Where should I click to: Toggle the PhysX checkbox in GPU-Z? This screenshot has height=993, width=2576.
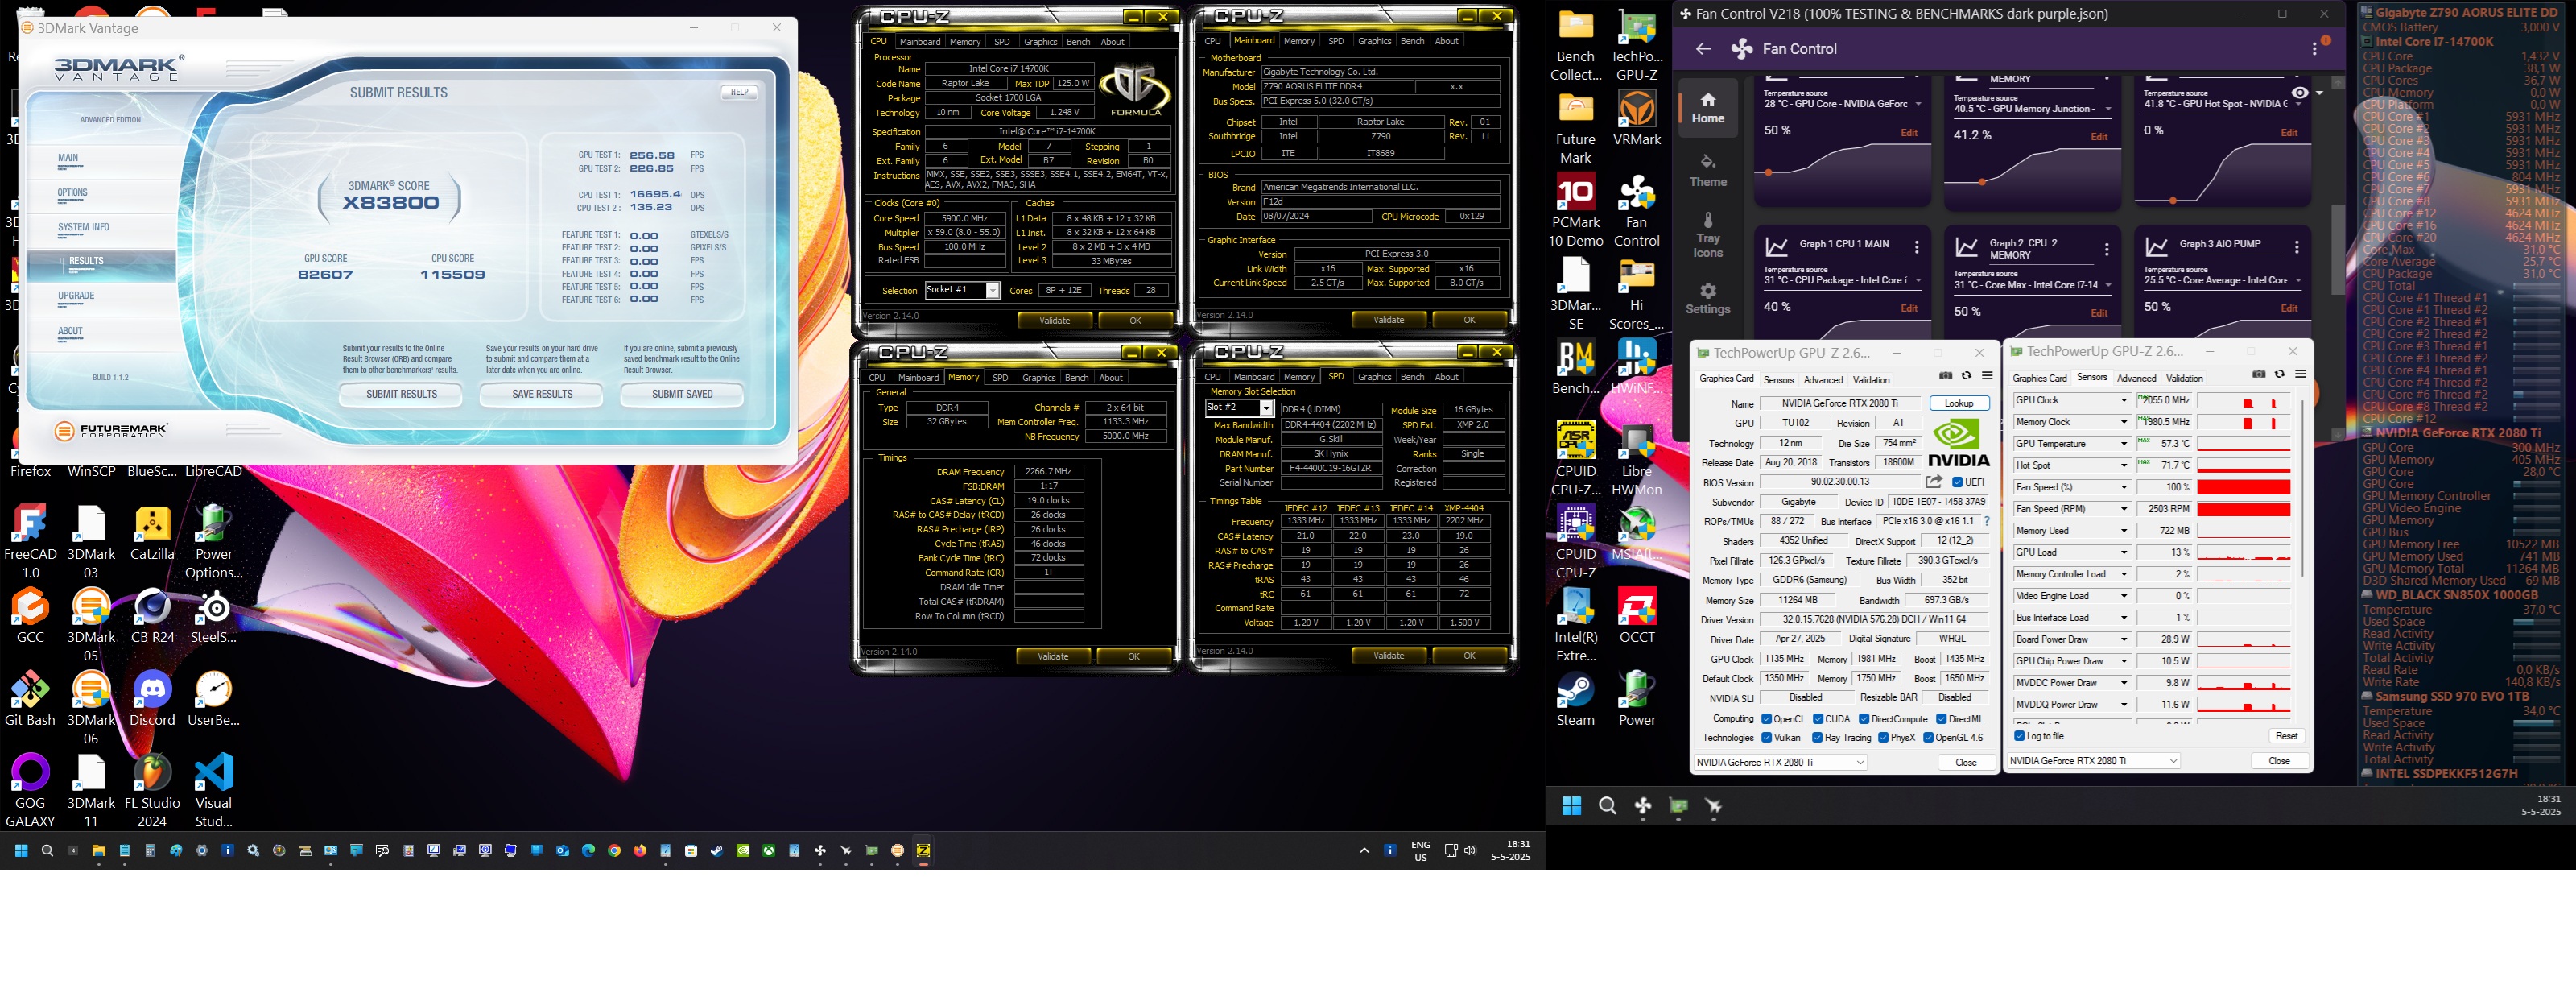(x=1883, y=738)
